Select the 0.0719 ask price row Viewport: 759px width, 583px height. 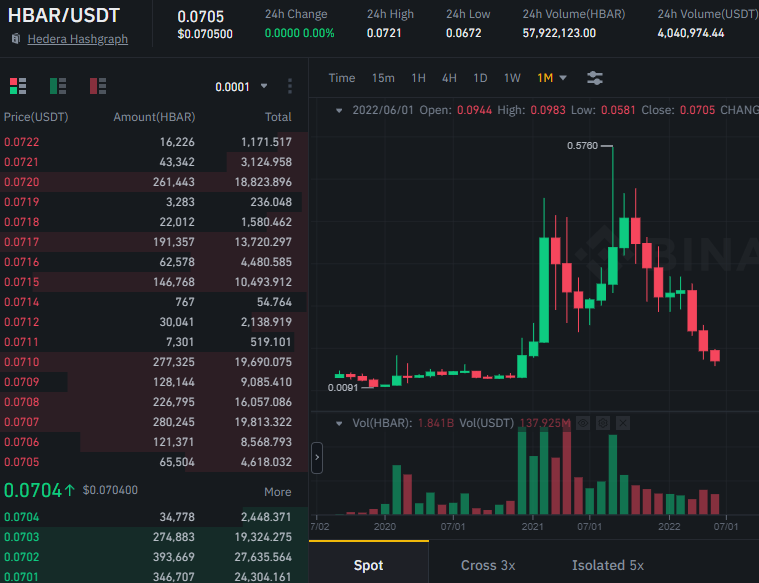pos(154,202)
